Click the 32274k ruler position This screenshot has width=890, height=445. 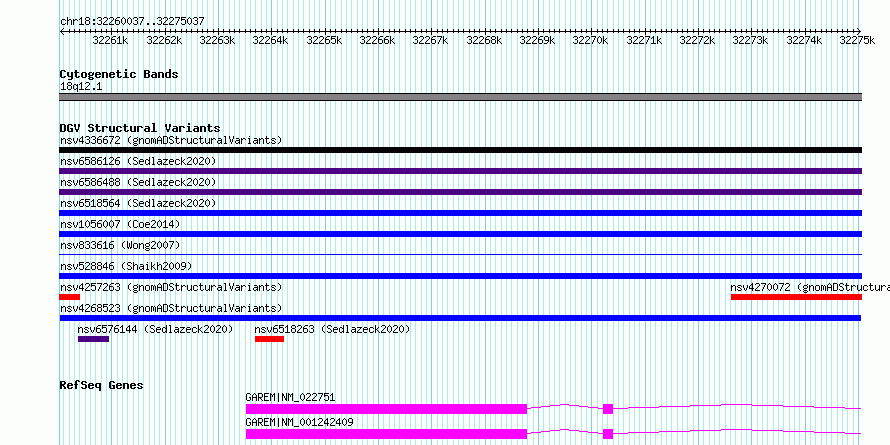pyautogui.click(x=804, y=40)
